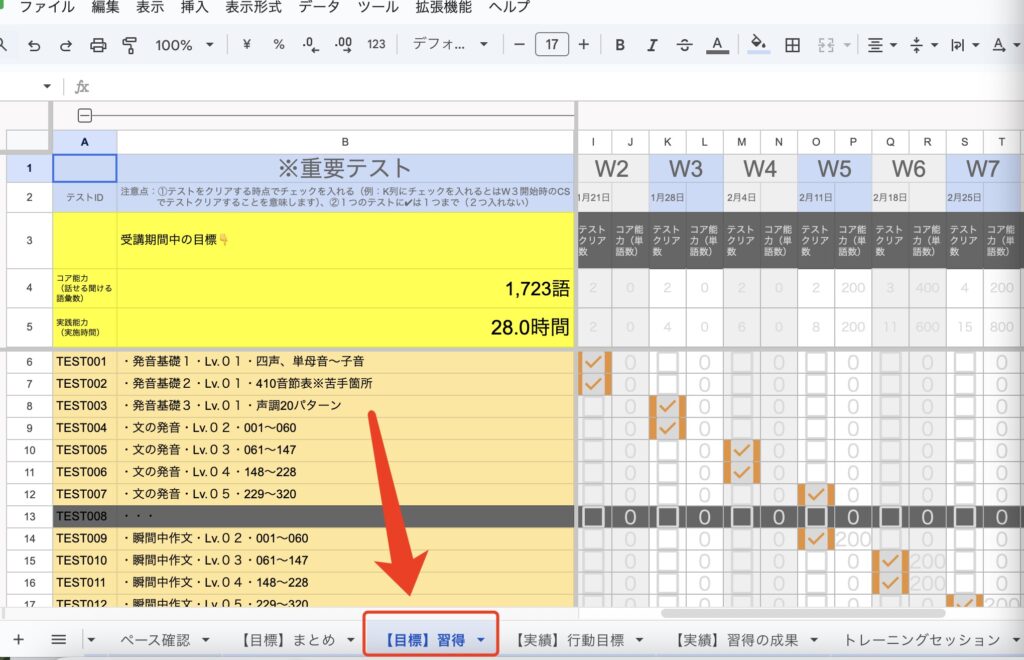The width and height of the screenshot is (1024, 660).
Task: Click the plus button to add sheet
Action: pyautogui.click(x=18, y=640)
